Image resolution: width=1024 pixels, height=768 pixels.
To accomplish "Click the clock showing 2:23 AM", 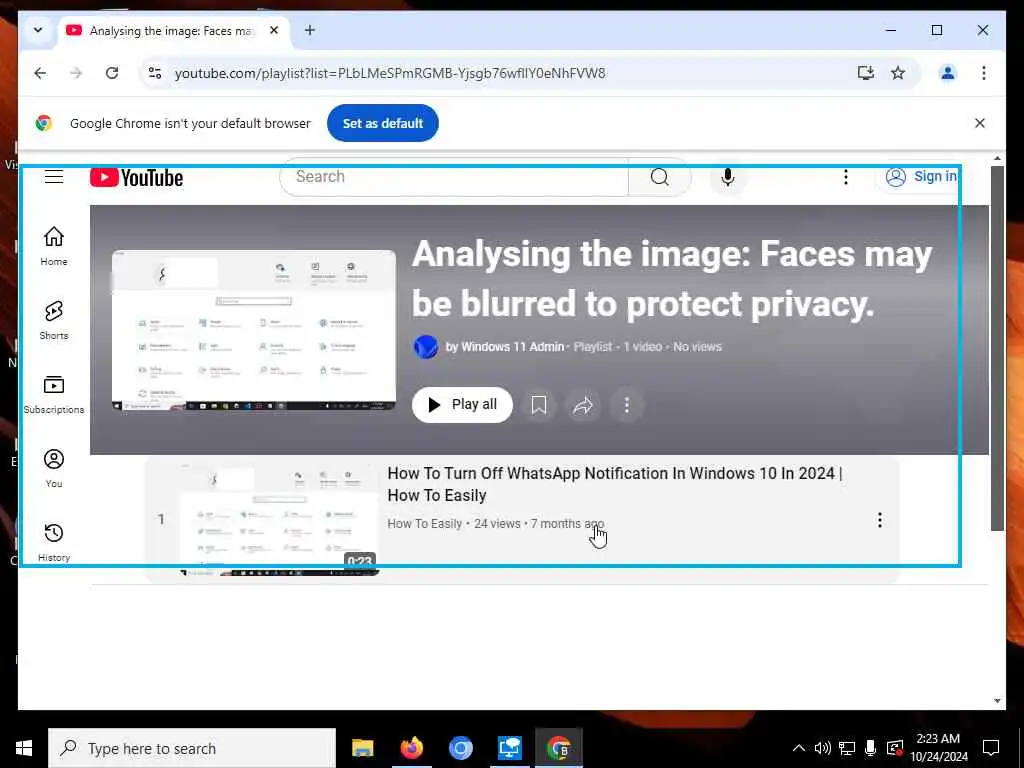I will click(x=938, y=739).
